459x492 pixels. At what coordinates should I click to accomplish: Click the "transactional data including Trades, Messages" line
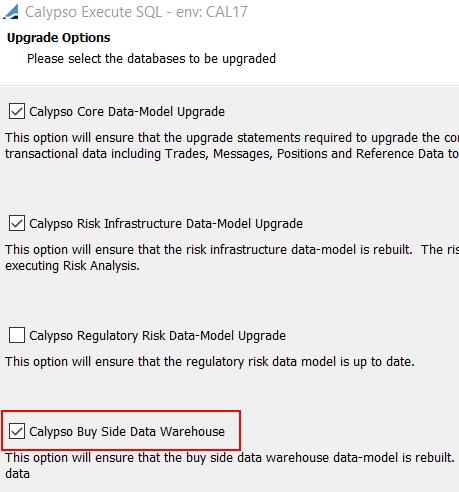click(x=232, y=154)
